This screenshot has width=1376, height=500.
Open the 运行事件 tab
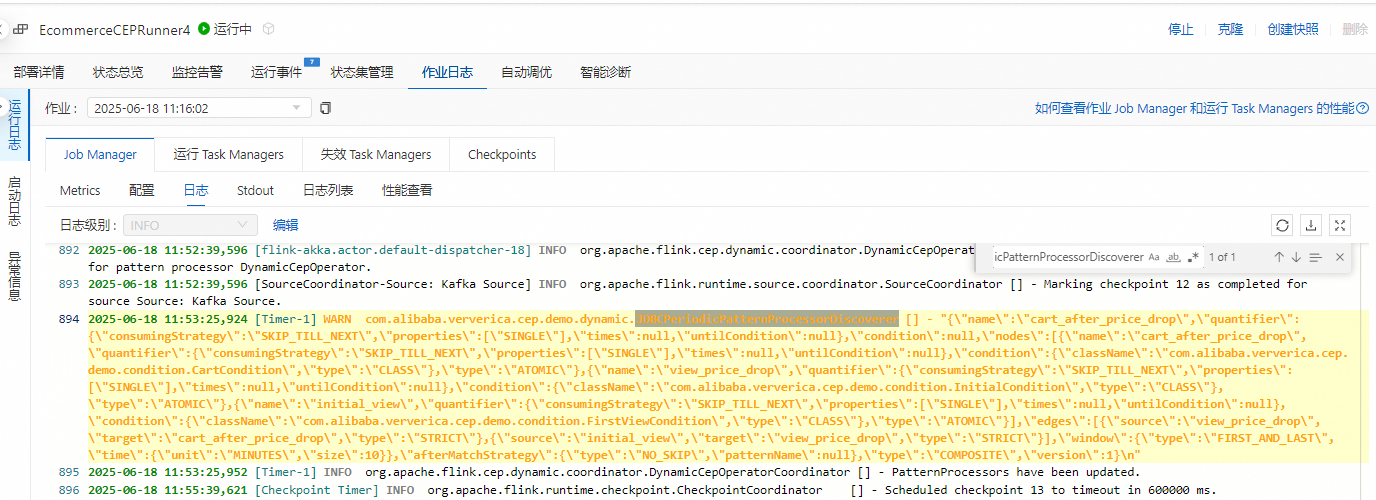[x=276, y=72]
